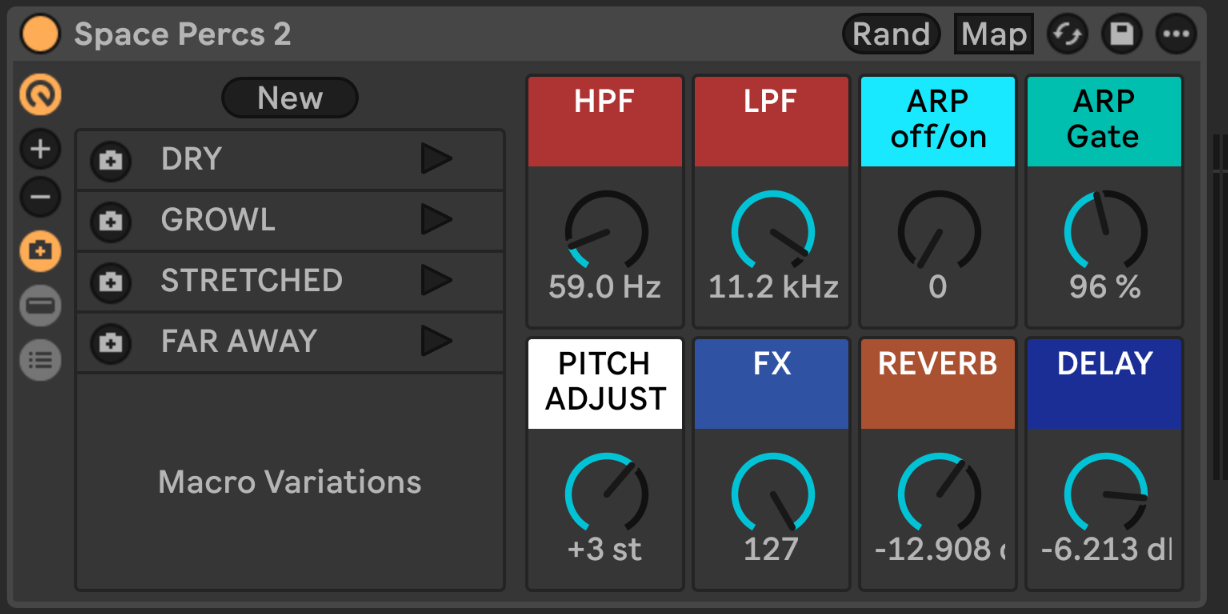Click the plus icon to add macro
The width and height of the screenshot is (1228, 614).
pyautogui.click(x=41, y=150)
